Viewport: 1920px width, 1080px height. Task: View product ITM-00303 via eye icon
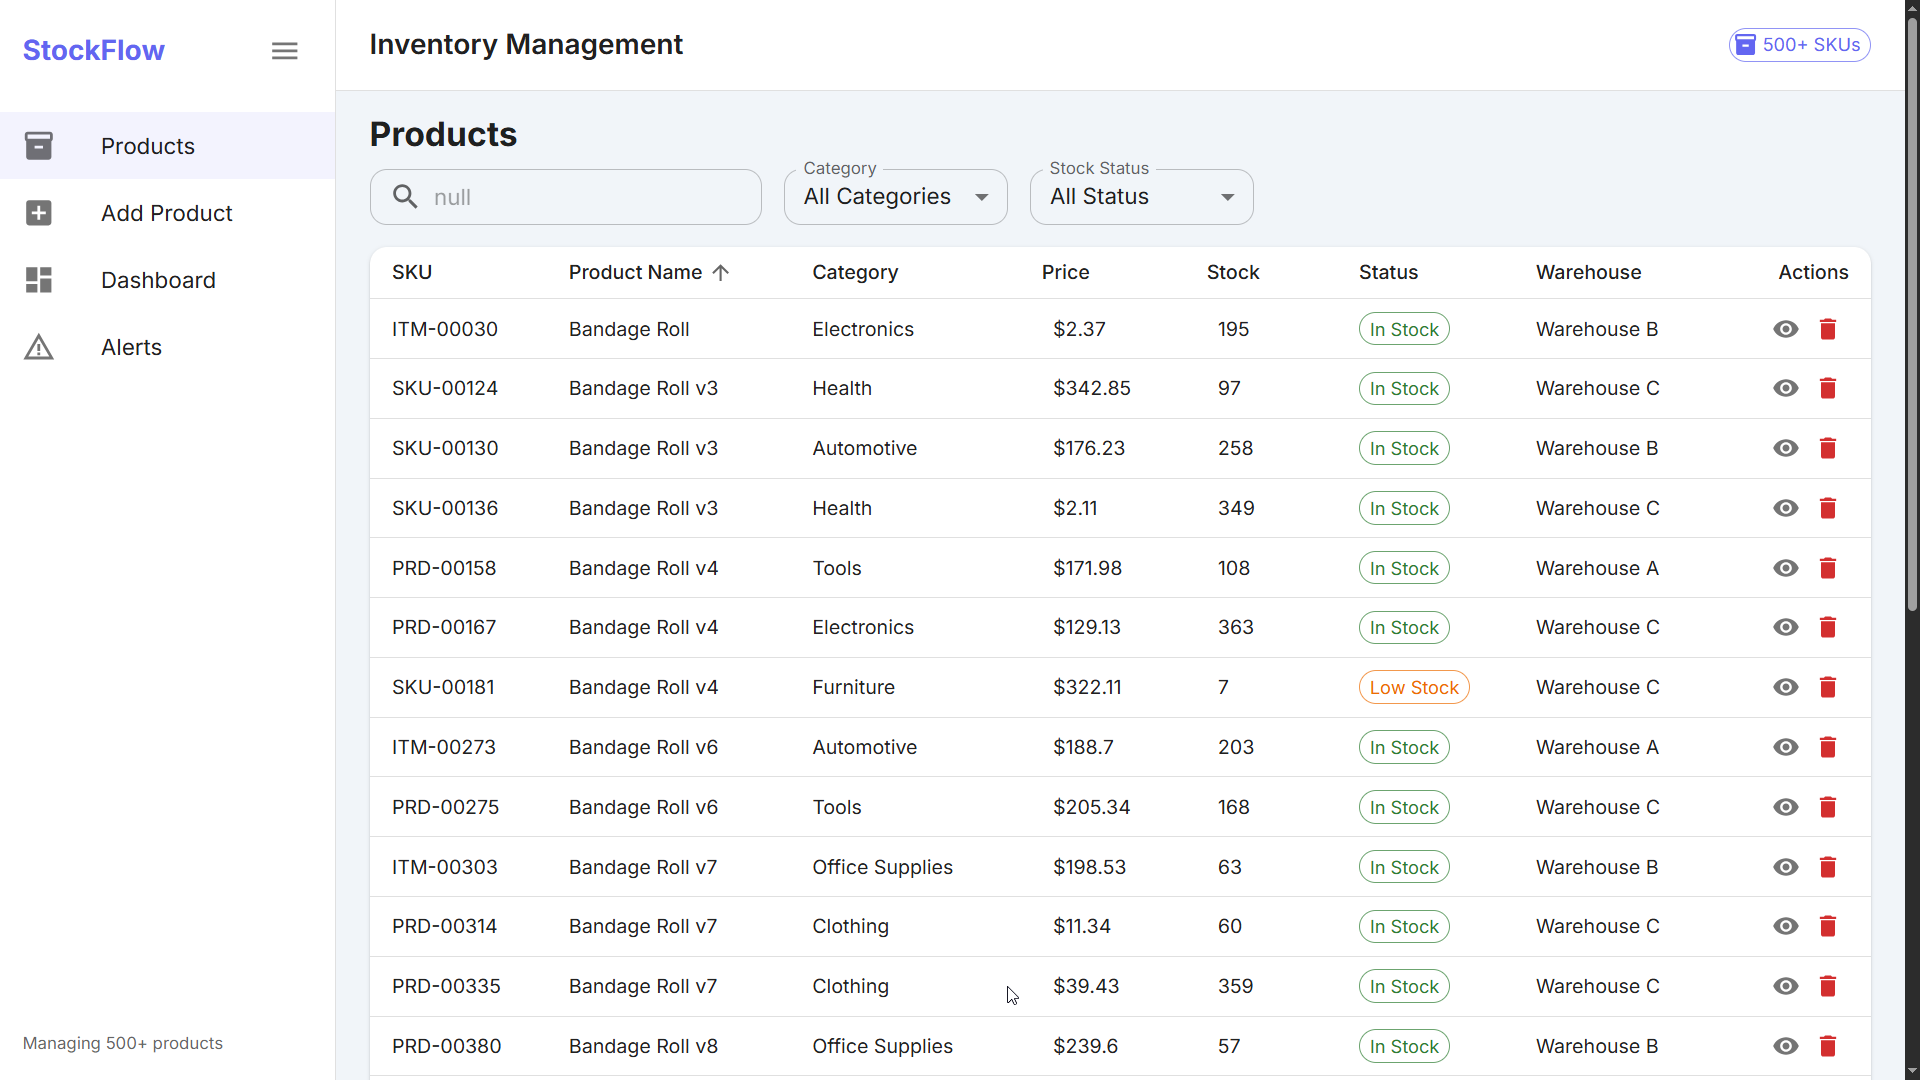coord(1785,867)
